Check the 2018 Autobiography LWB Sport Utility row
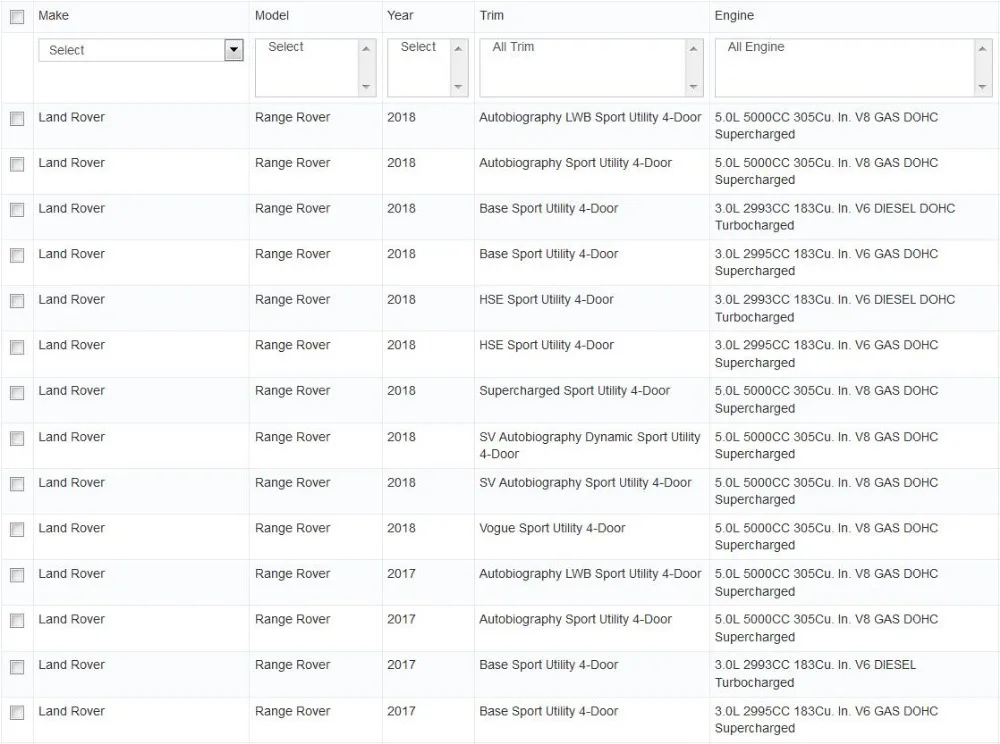The width and height of the screenshot is (1000, 744). [x=17, y=119]
